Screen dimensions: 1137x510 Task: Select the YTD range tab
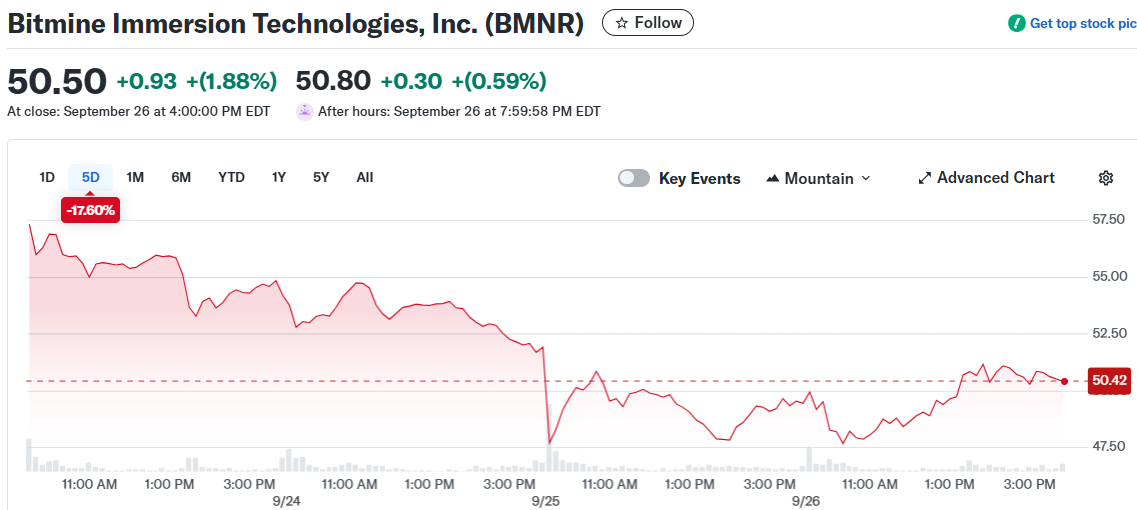tap(231, 177)
